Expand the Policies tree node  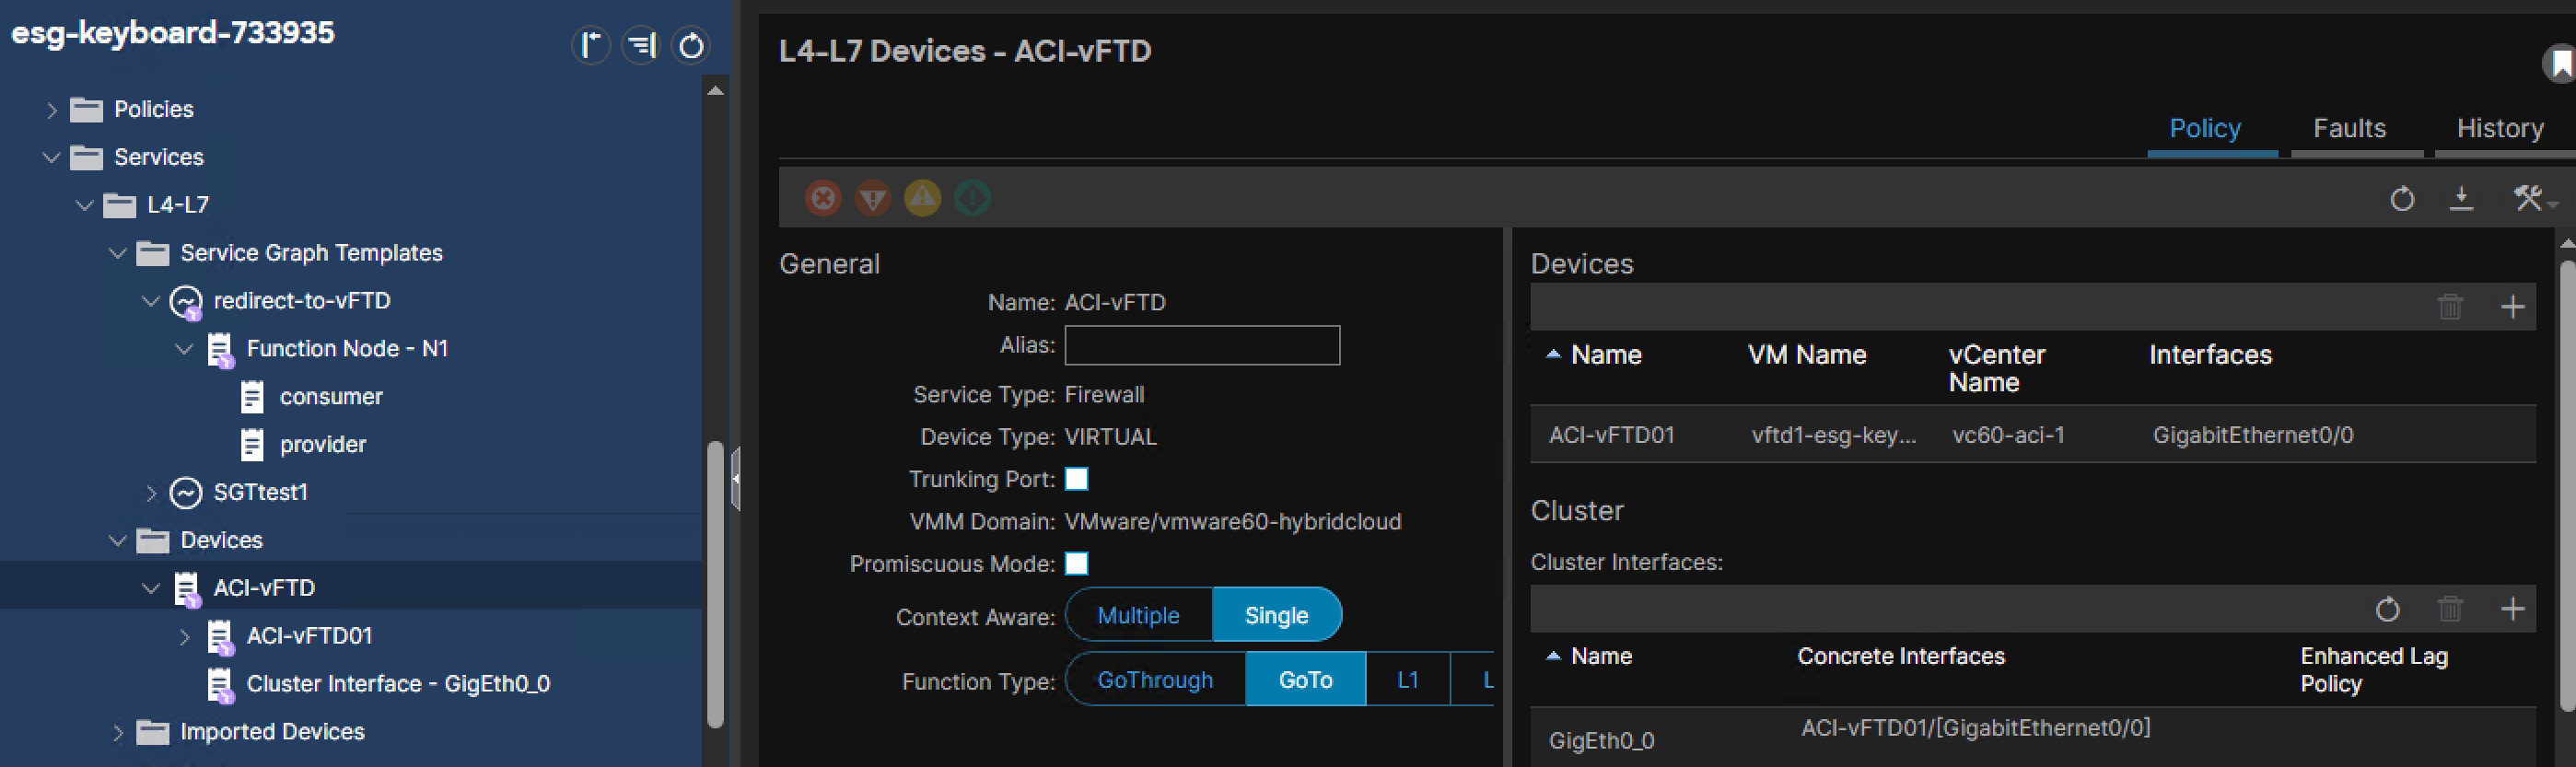52,110
